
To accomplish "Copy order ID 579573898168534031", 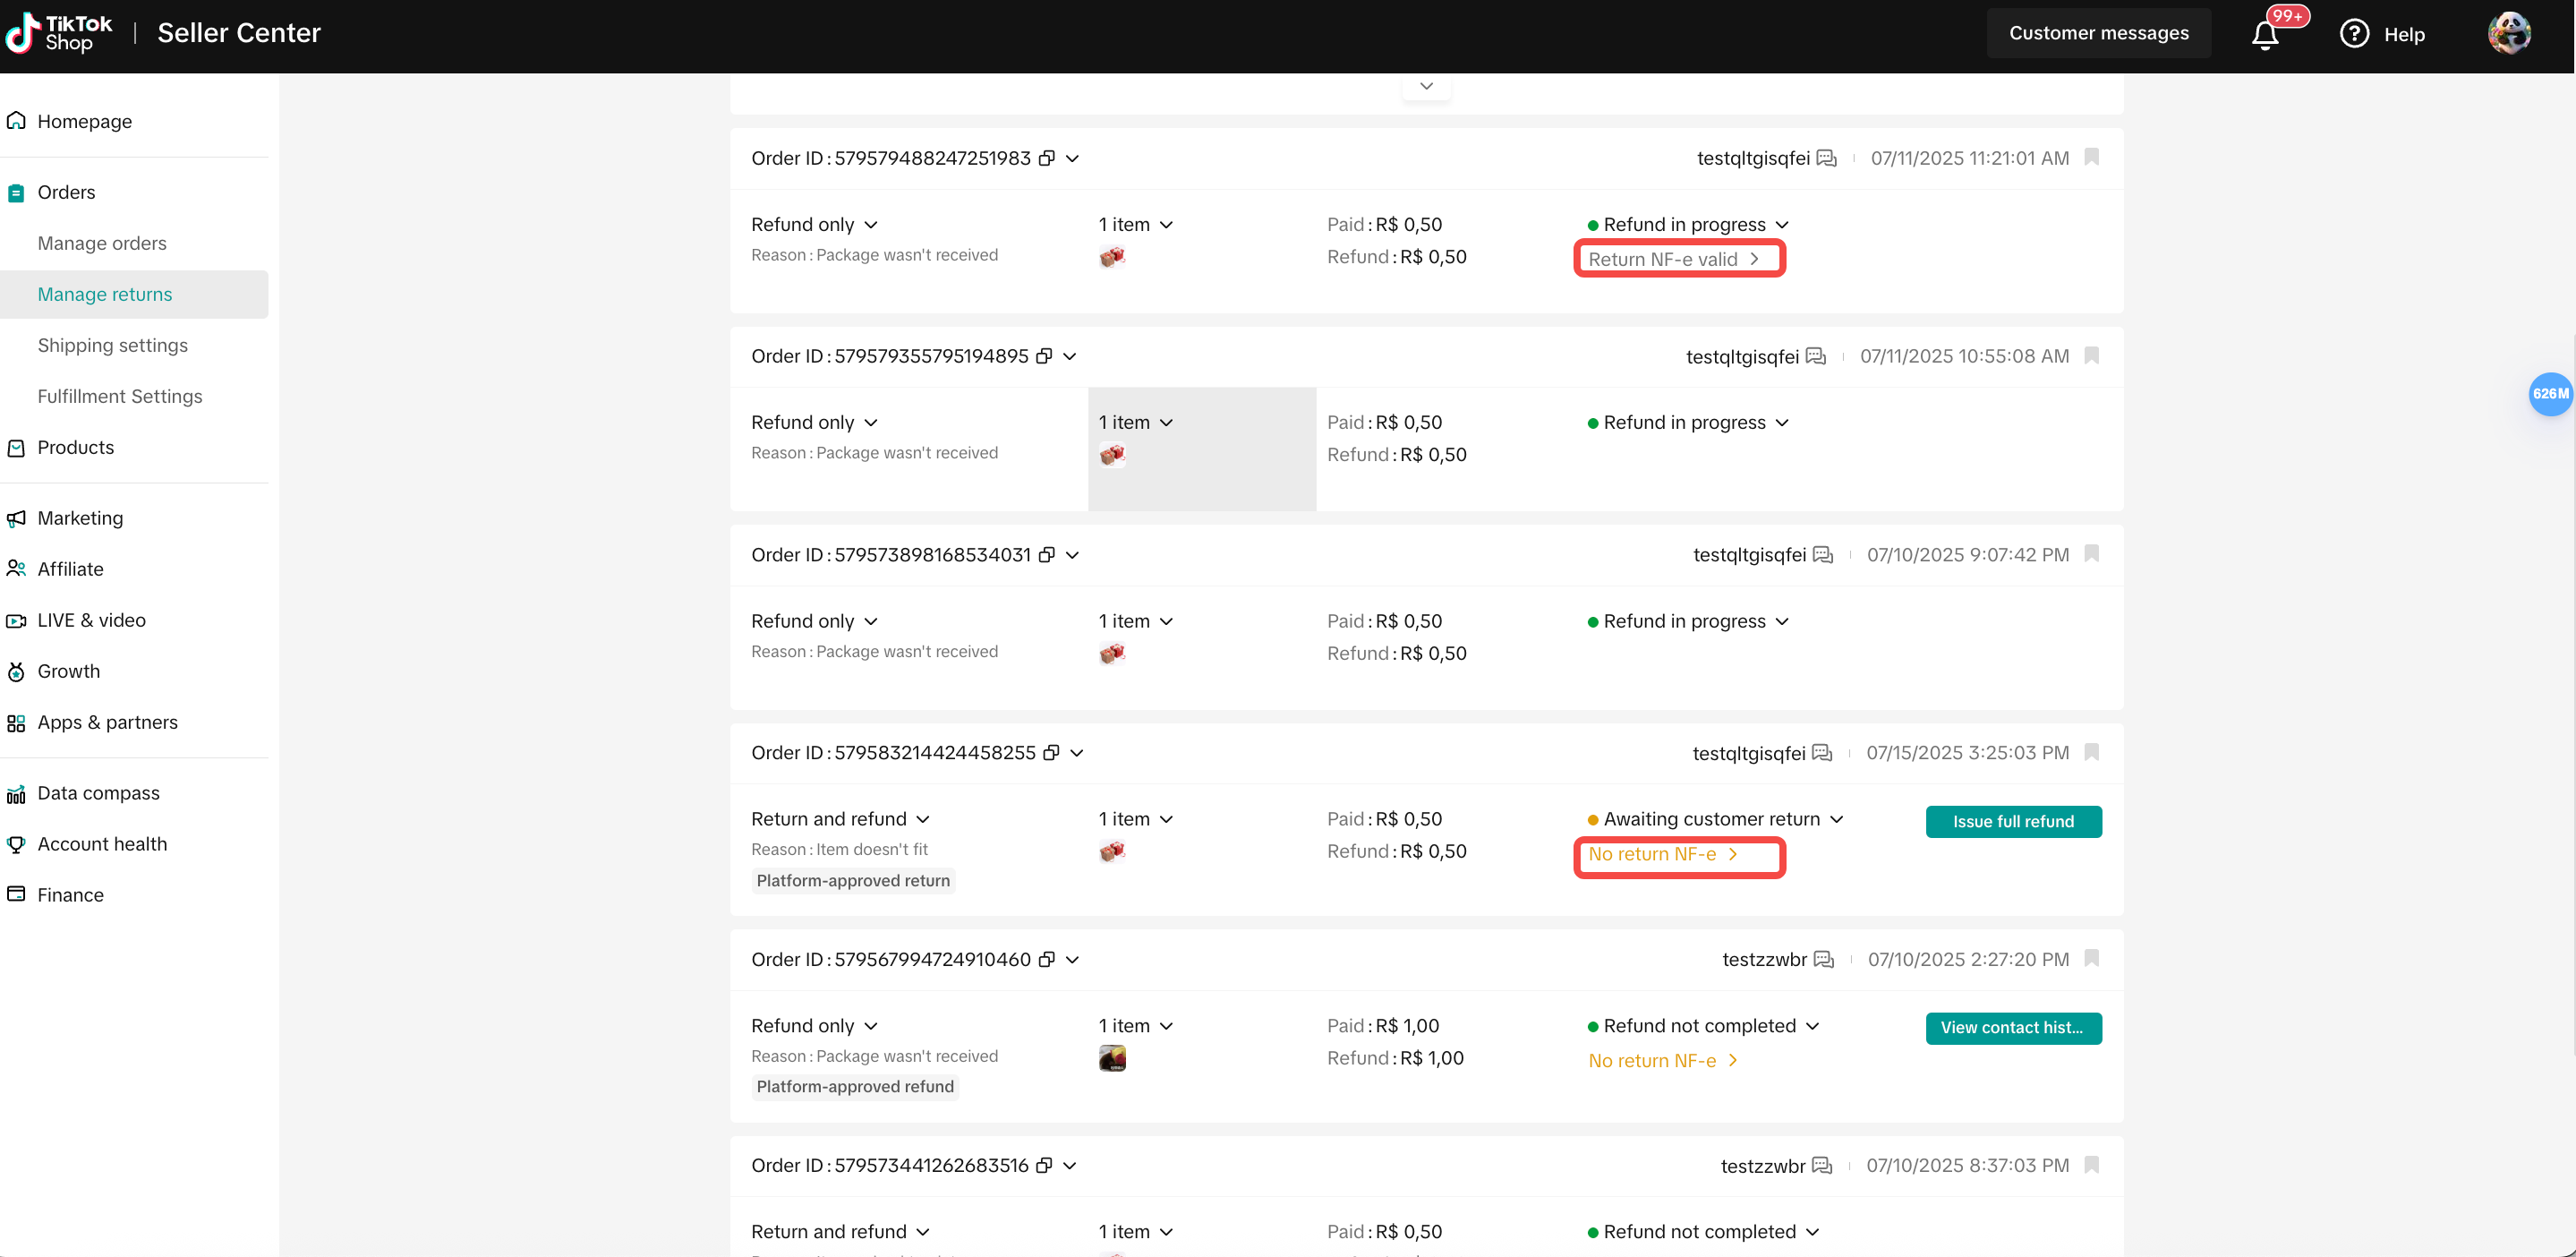I will point(1047,555).
